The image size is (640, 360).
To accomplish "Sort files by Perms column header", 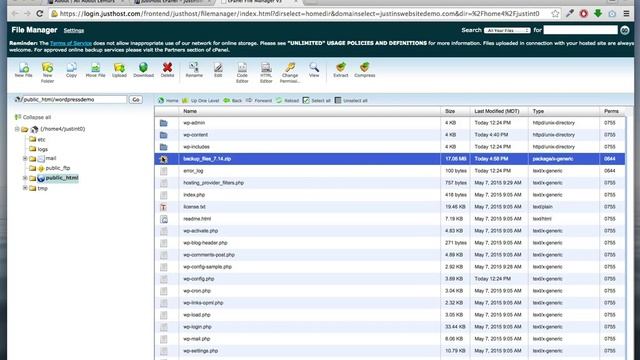I will click(x=611, y=111).
